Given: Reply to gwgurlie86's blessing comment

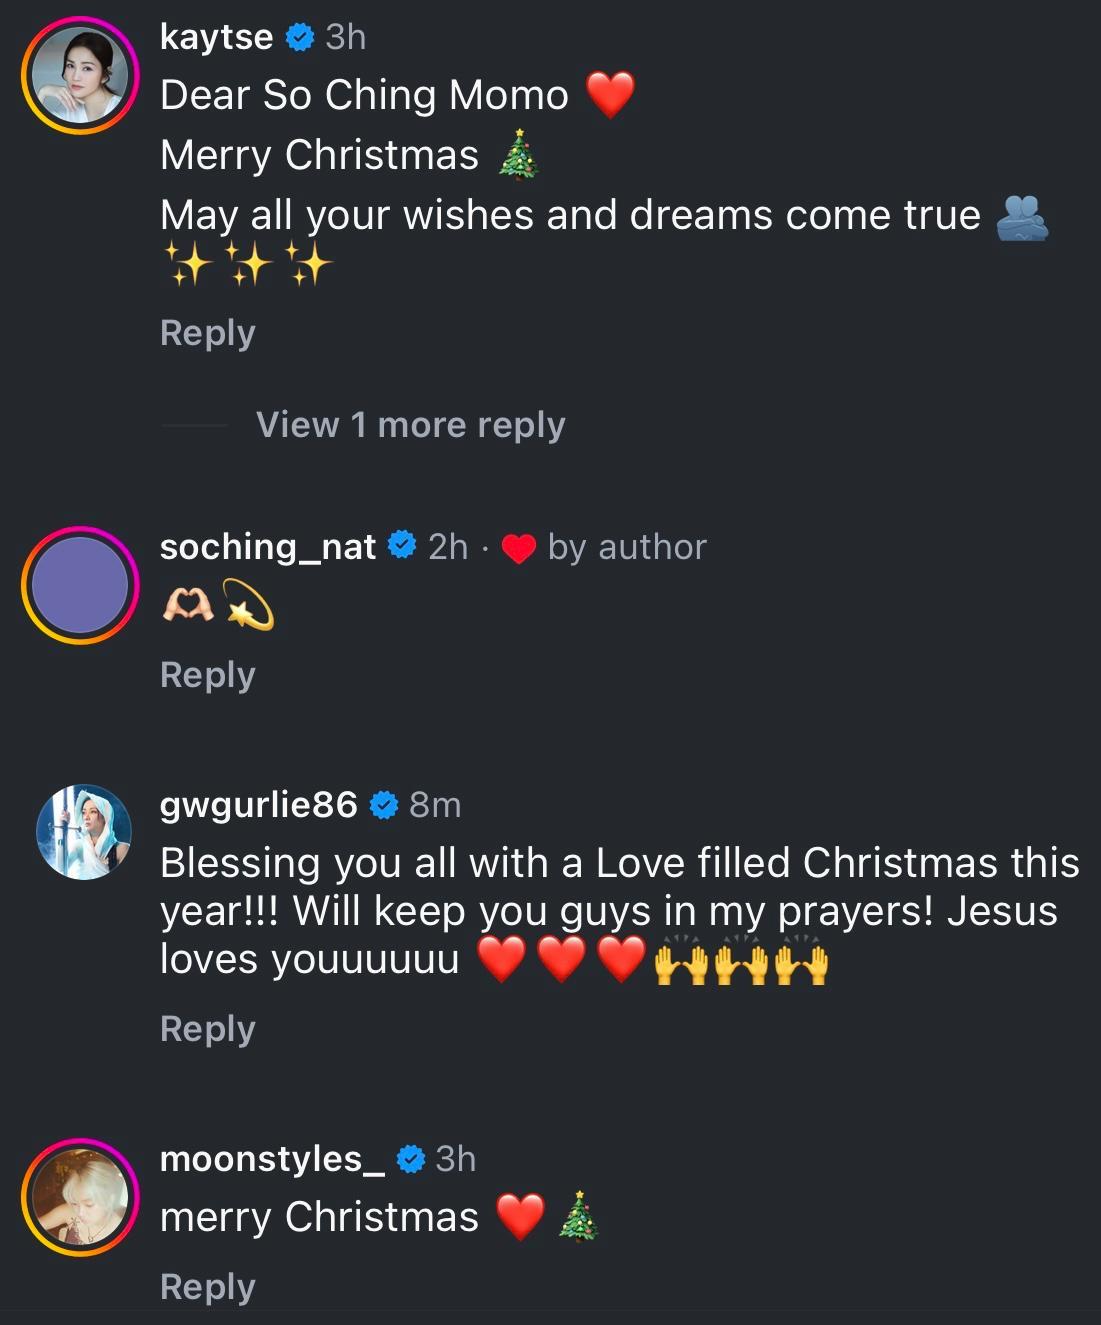Looking at the screenshot, I should coord(208,1029).
